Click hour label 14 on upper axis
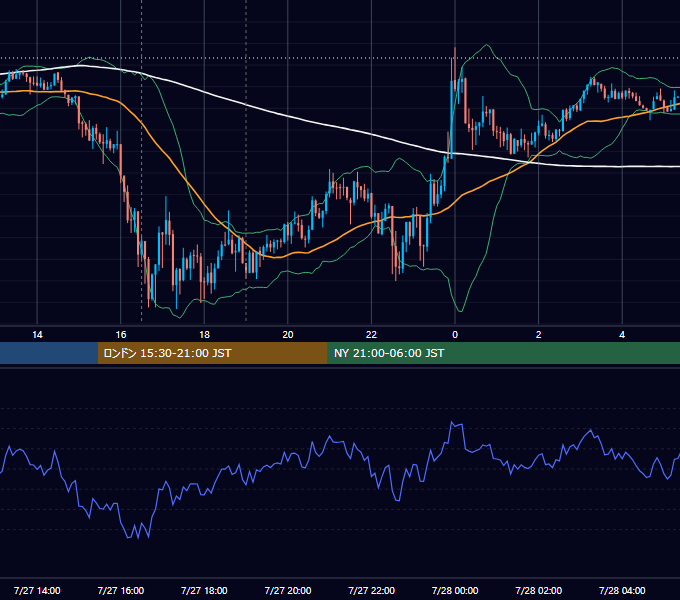Image resolution: width=680 pixels, height=600 pixels. click(x=37, y=335)
